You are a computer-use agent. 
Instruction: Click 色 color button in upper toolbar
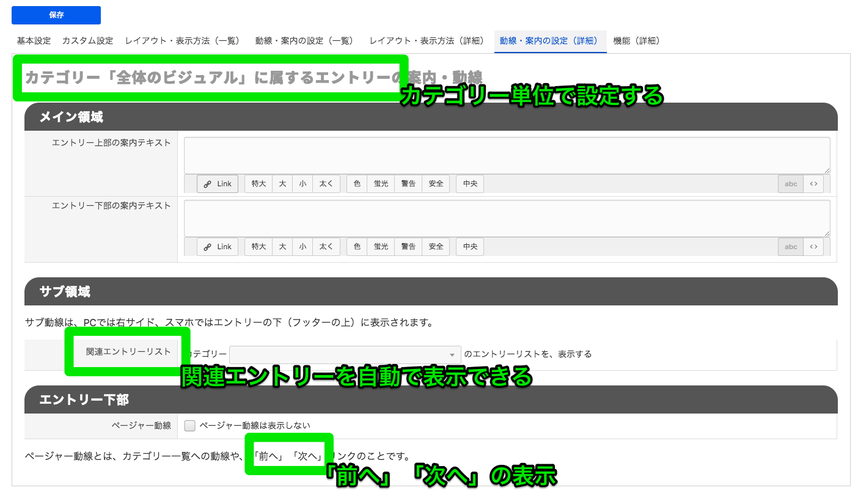(x=357, y=184)
